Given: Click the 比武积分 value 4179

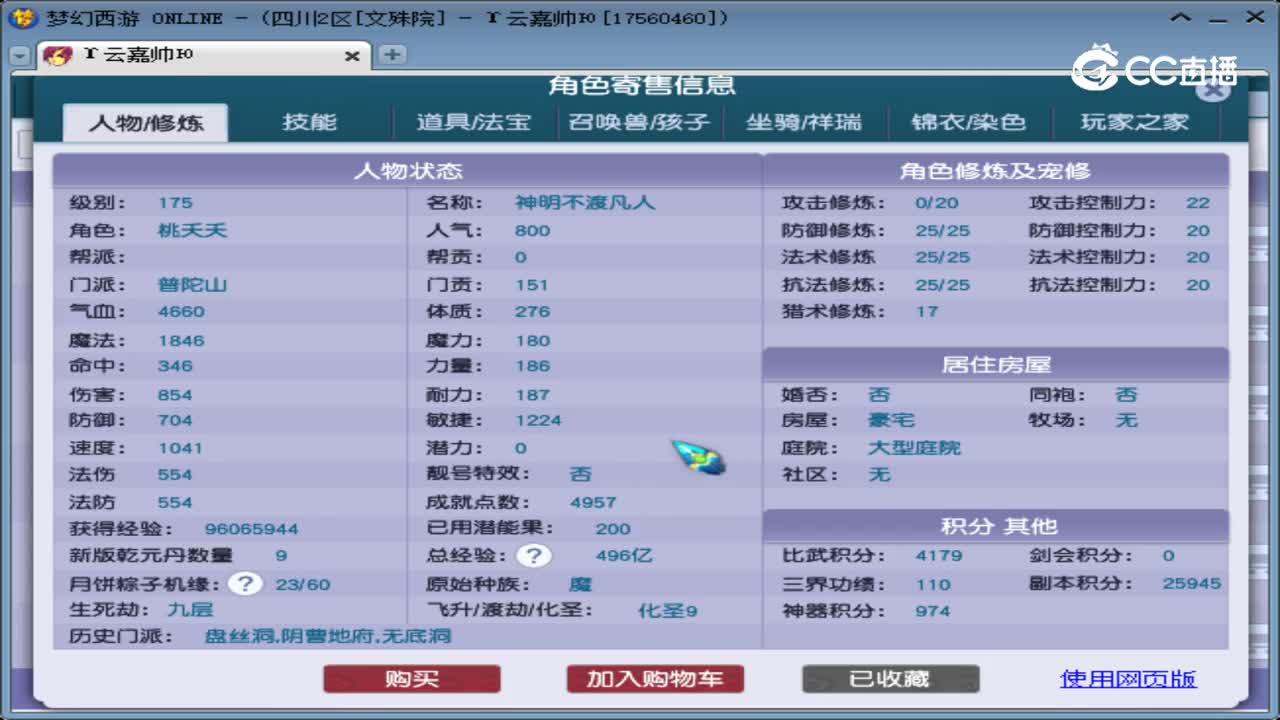Looking at the screenshot, I should pos(939,556).
